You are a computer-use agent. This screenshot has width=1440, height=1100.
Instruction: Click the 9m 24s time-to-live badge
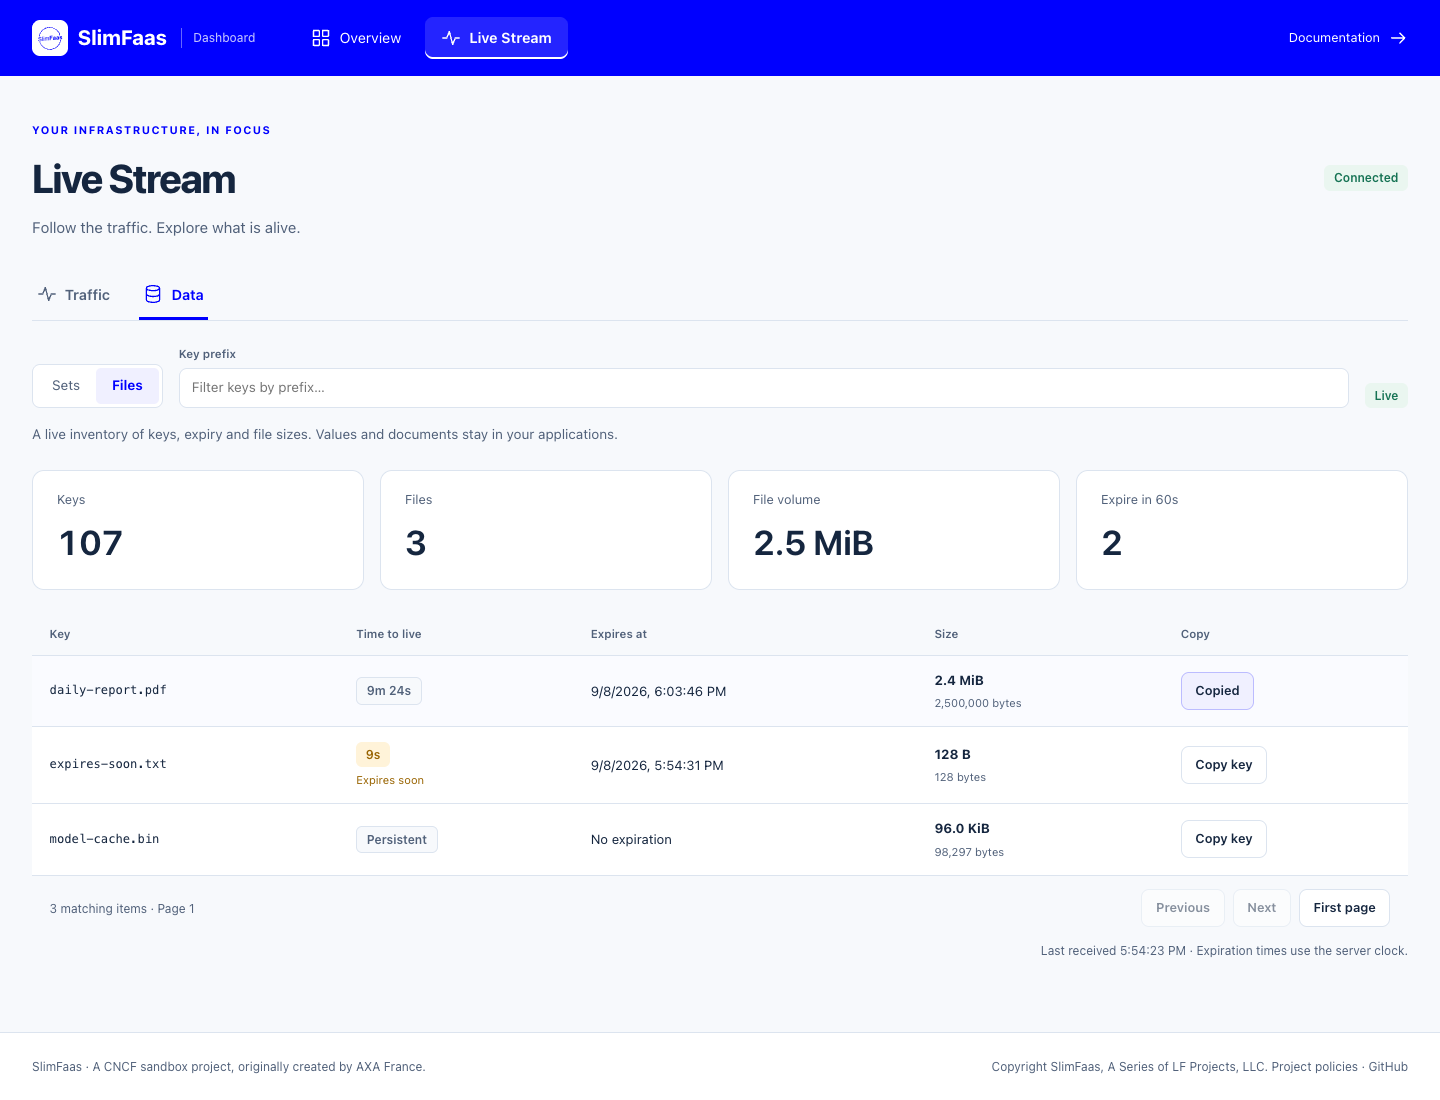click(x=389, y=691)
